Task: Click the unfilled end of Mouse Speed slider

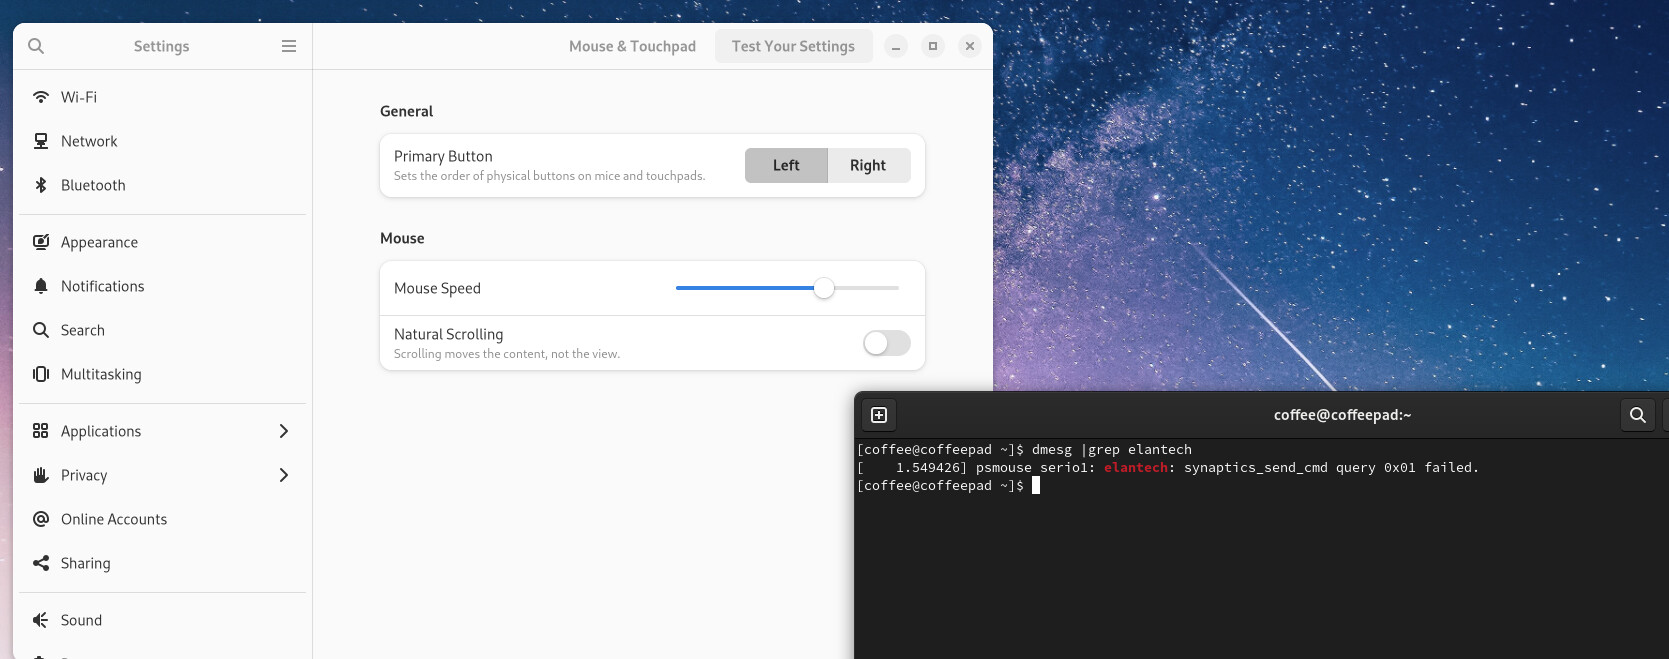Action: pyautogui.click(x=866, y=288)
